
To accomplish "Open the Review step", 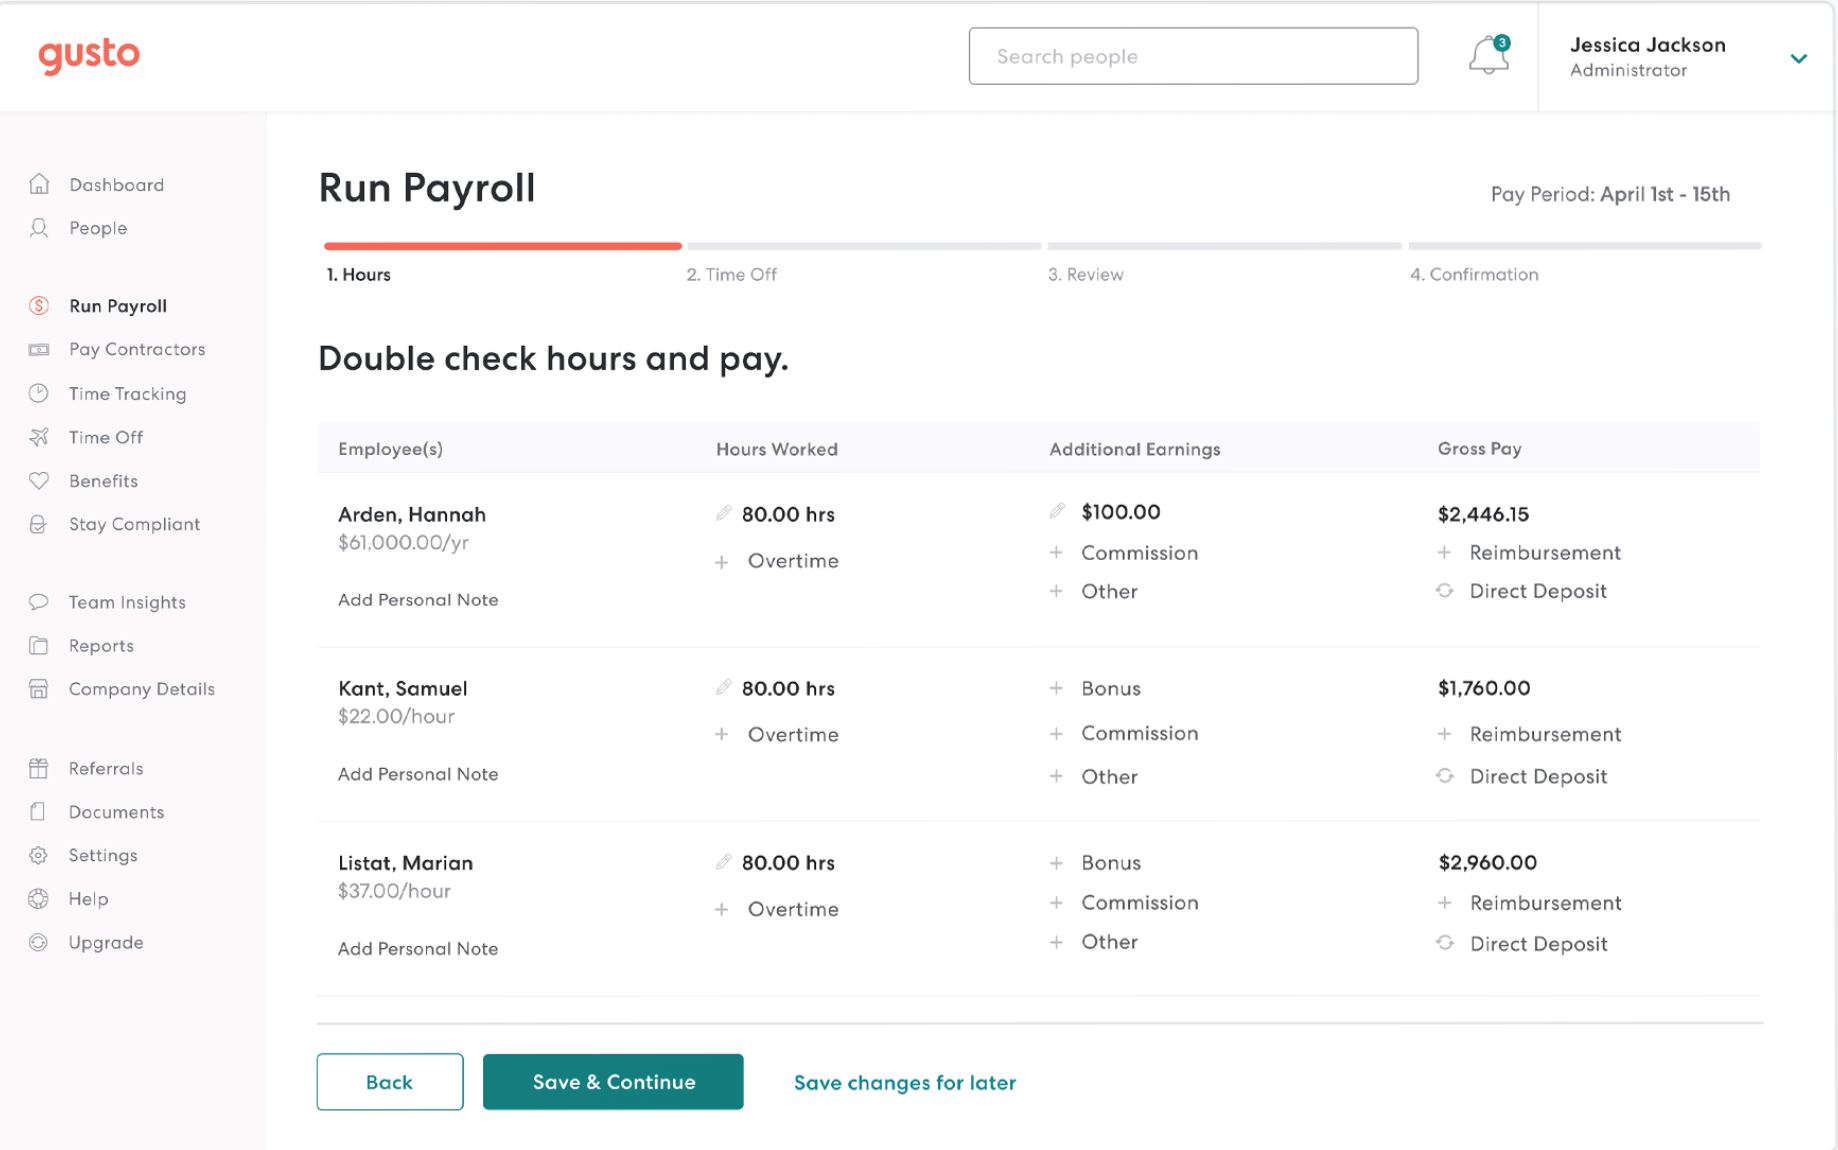I will coord(1087,274).
